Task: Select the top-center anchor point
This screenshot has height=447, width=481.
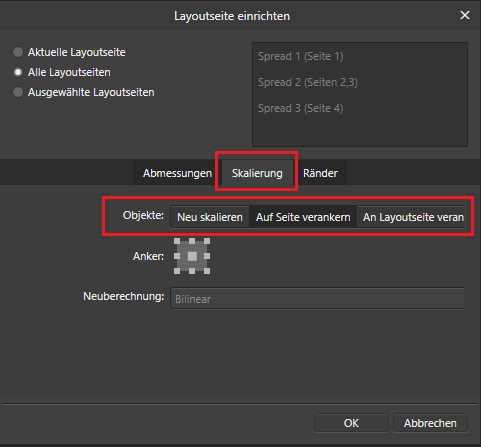Action: coord(192,241)
